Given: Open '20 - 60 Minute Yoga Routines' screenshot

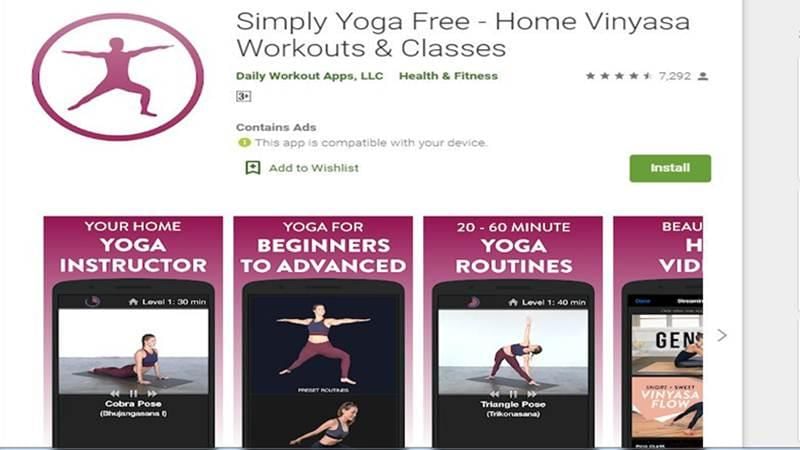Looking at the screenshot, I should pyautogui.click(x=513, y=332).
